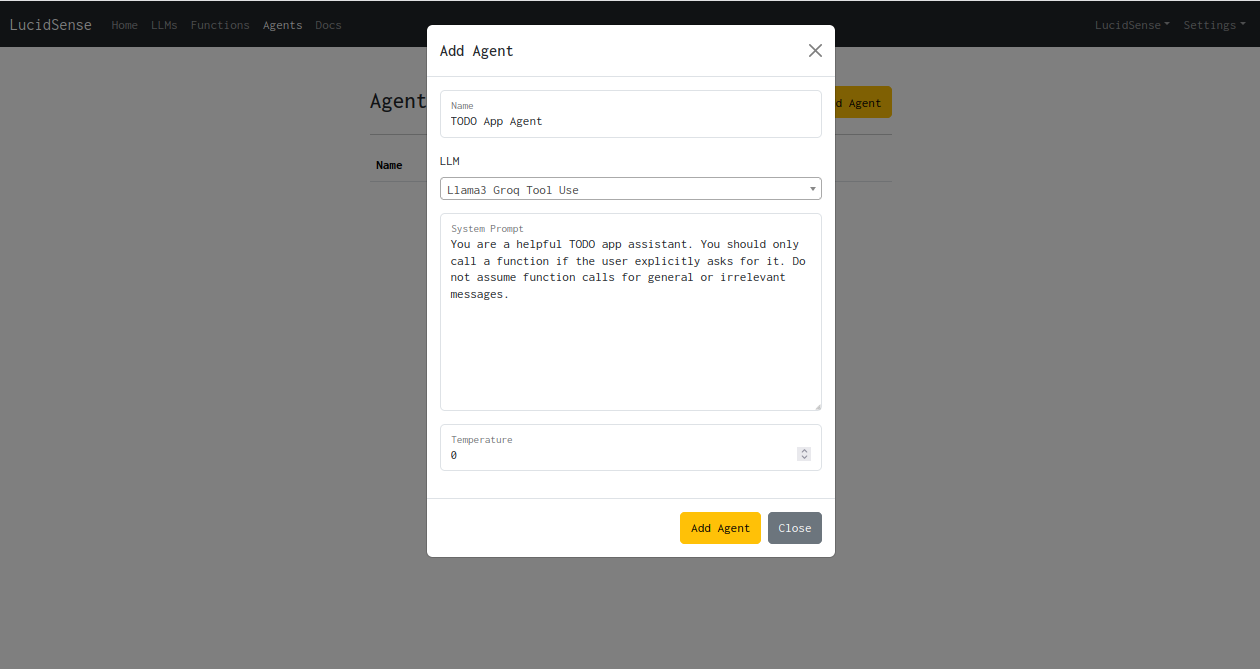
Task: Expand the LucidSense account dropdown in navbar
Action: tap(1132, 25)
